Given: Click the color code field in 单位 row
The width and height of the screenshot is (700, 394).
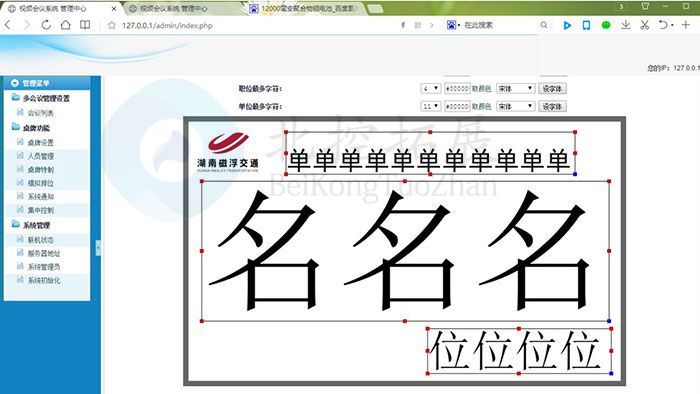Looking at the screenshot, I should (x=457, y=106).
